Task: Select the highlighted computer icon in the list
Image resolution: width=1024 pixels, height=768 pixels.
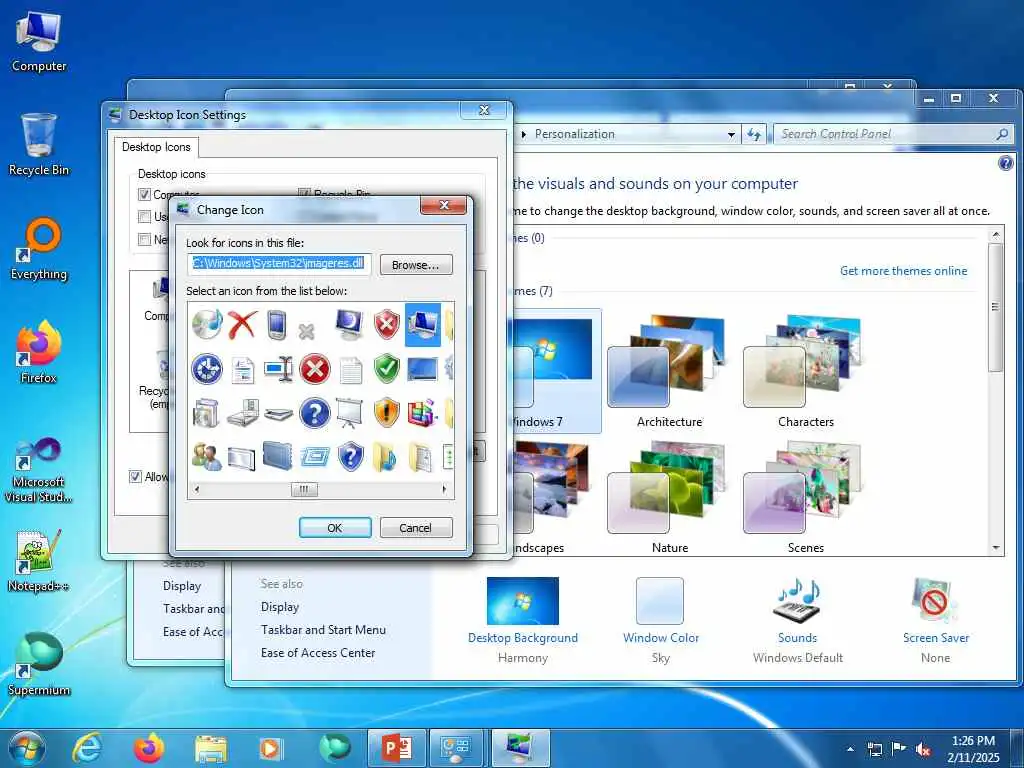Action: pos(423,325)
